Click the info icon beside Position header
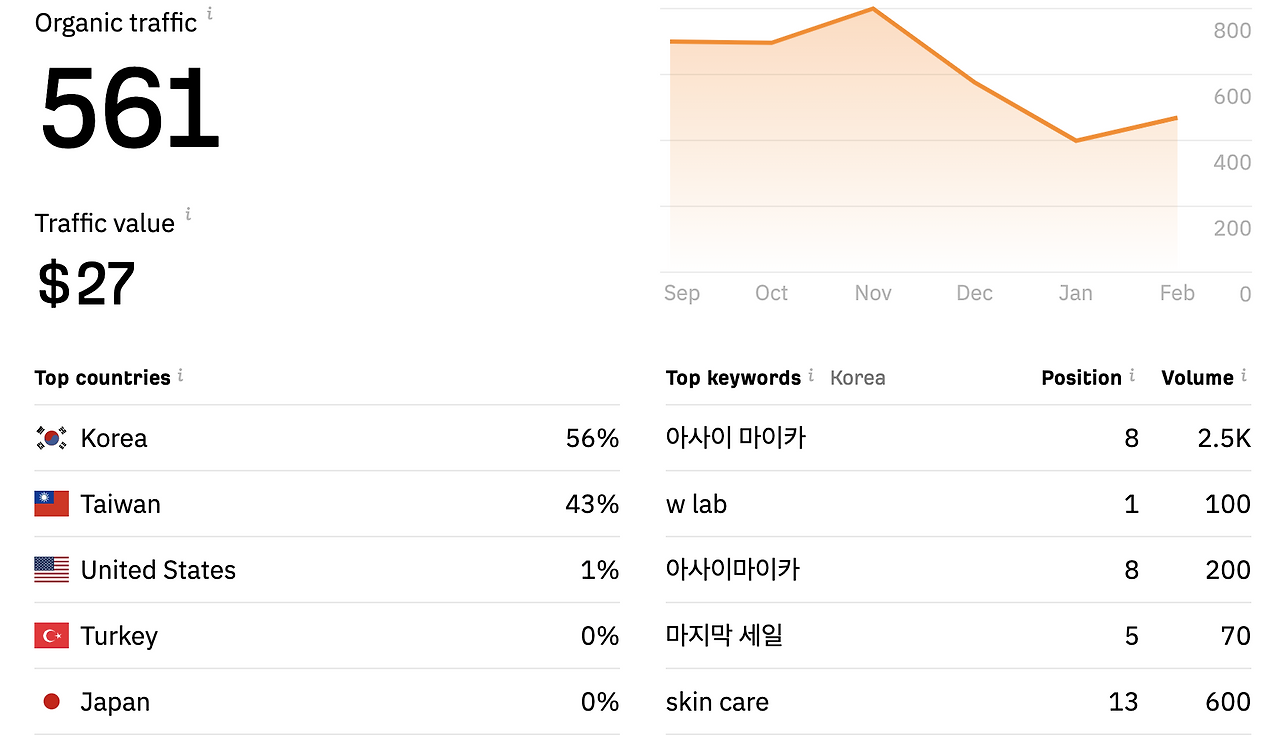 [x=1132, y=375]
